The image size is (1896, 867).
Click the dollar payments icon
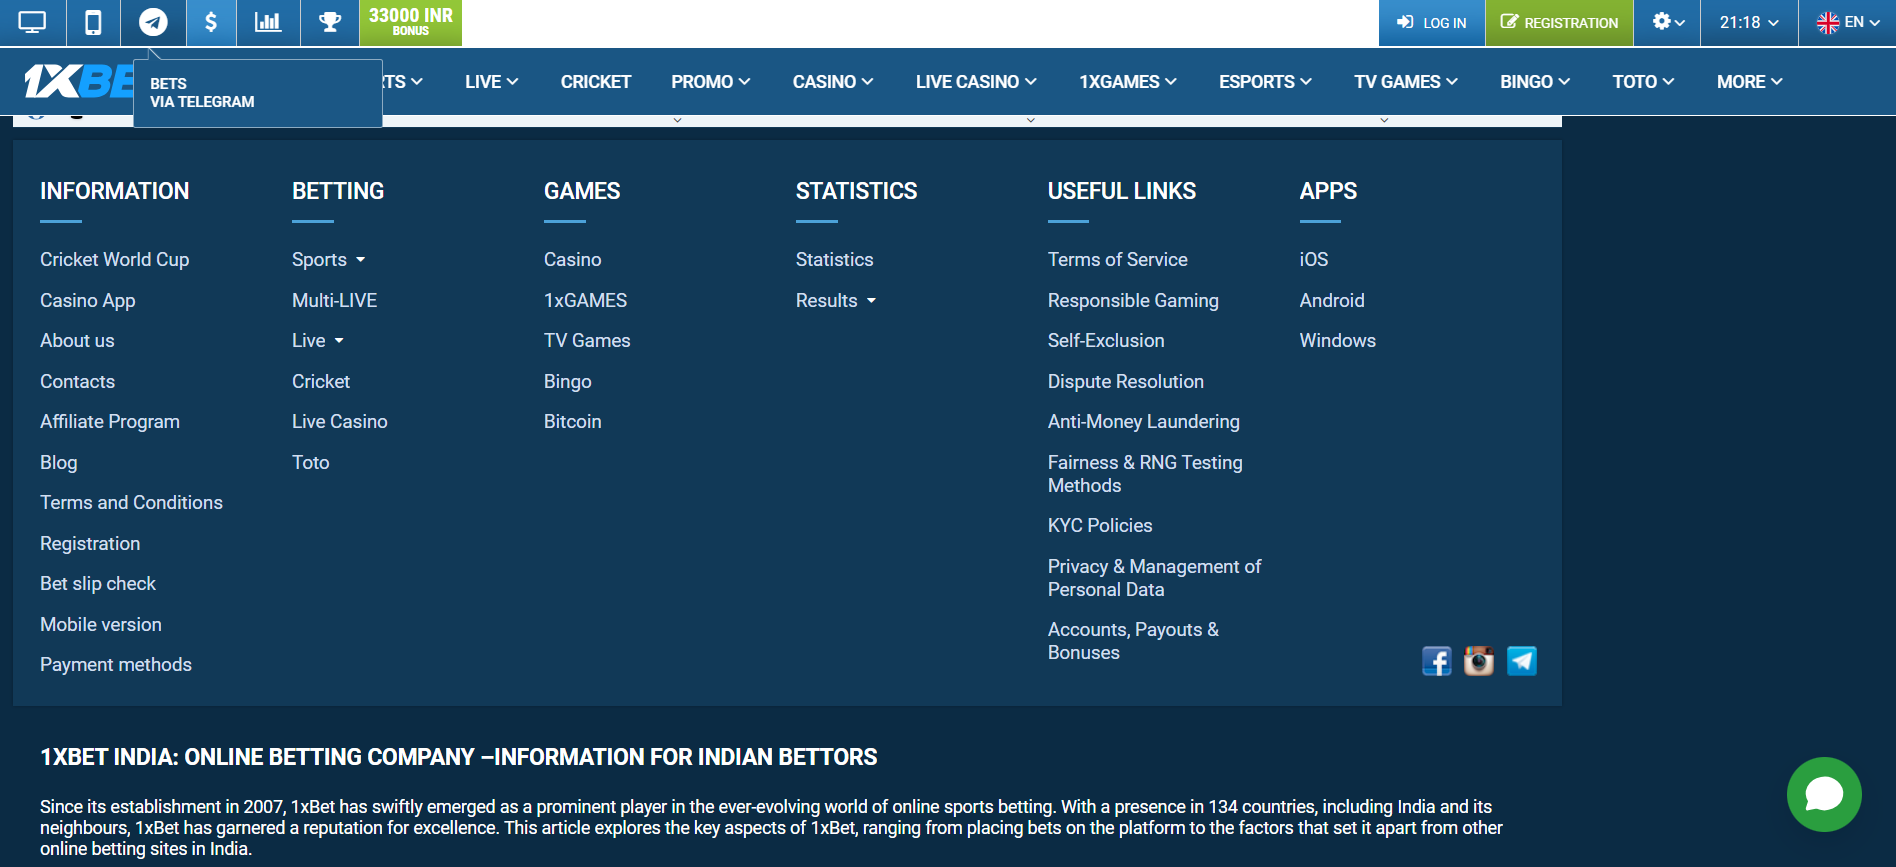point(211,22)
